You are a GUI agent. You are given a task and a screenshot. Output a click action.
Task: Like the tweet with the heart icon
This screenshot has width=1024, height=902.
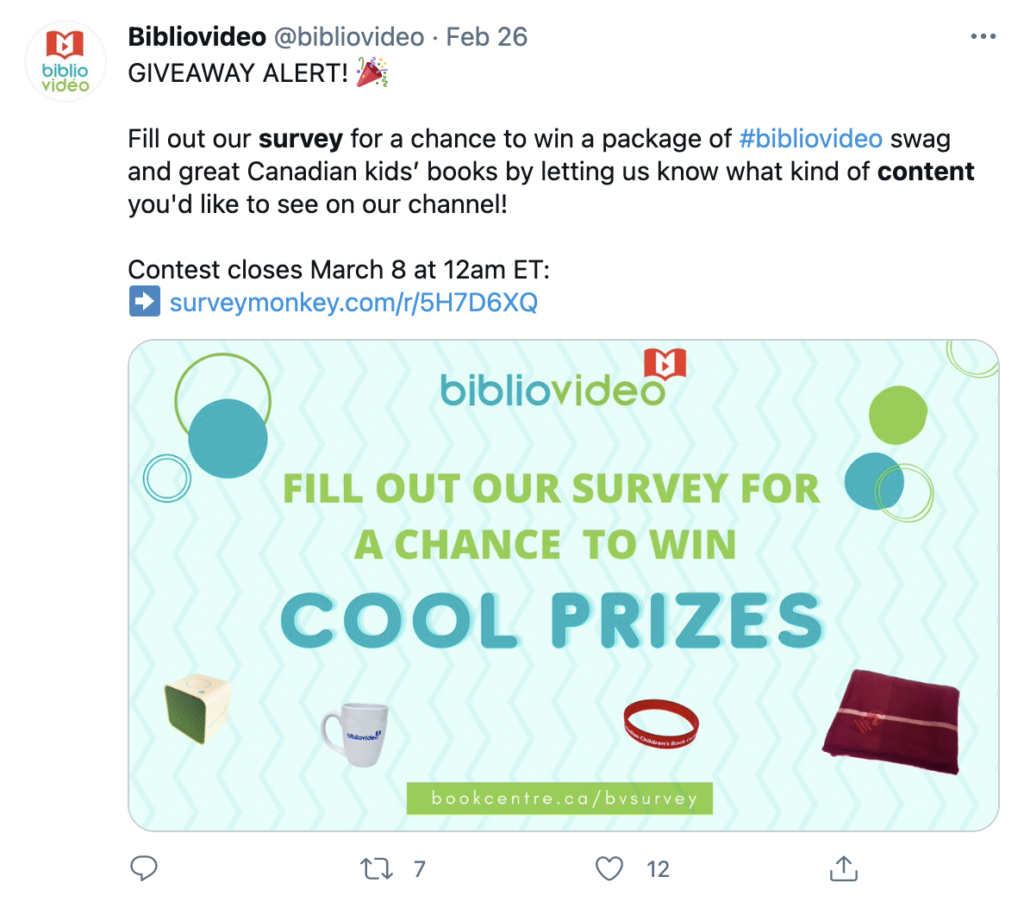[x=609, y=869]
